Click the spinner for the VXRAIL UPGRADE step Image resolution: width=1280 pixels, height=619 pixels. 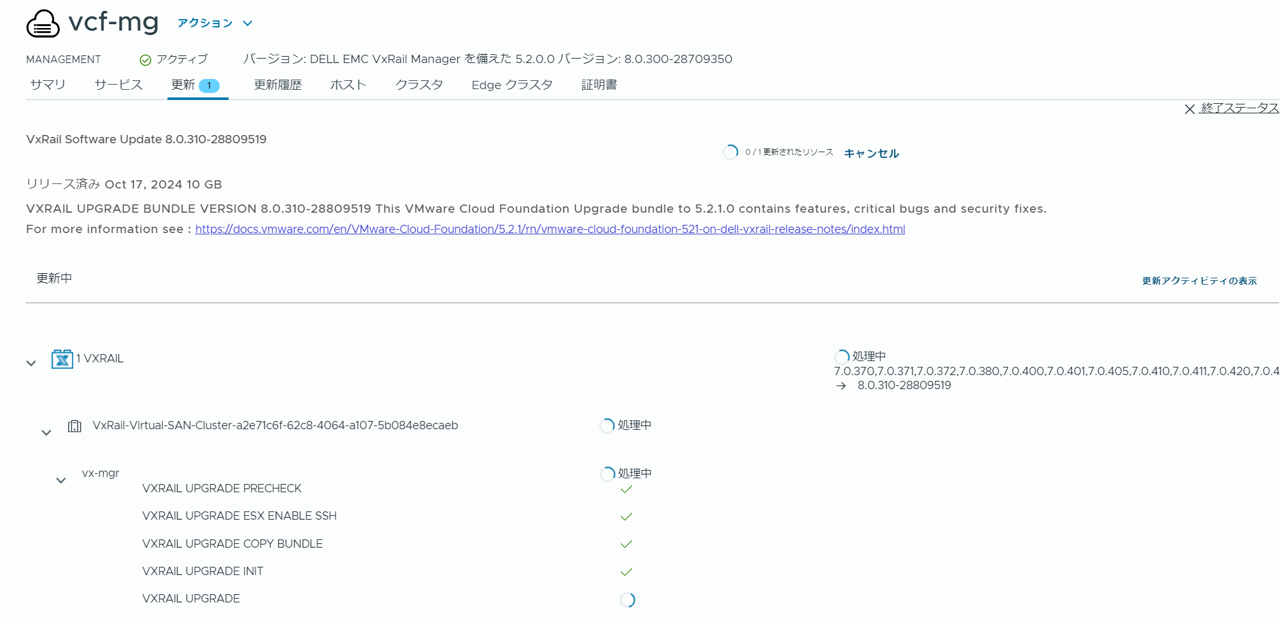coord(627,600)
